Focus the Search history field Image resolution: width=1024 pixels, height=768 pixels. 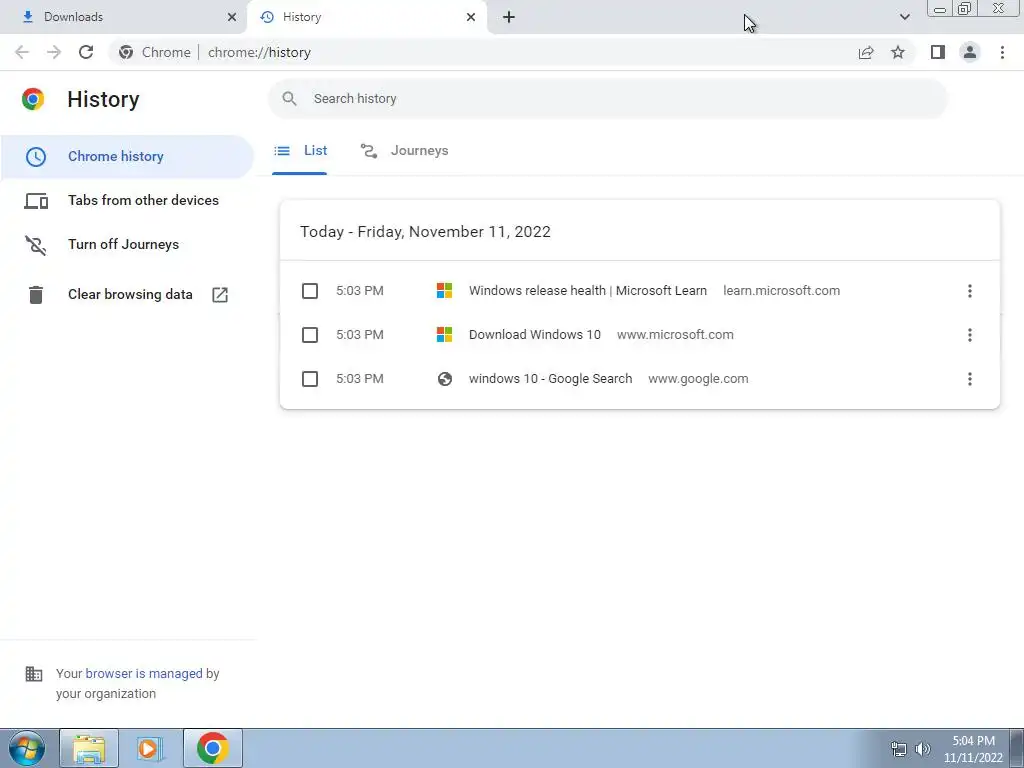tap(608, 99)
